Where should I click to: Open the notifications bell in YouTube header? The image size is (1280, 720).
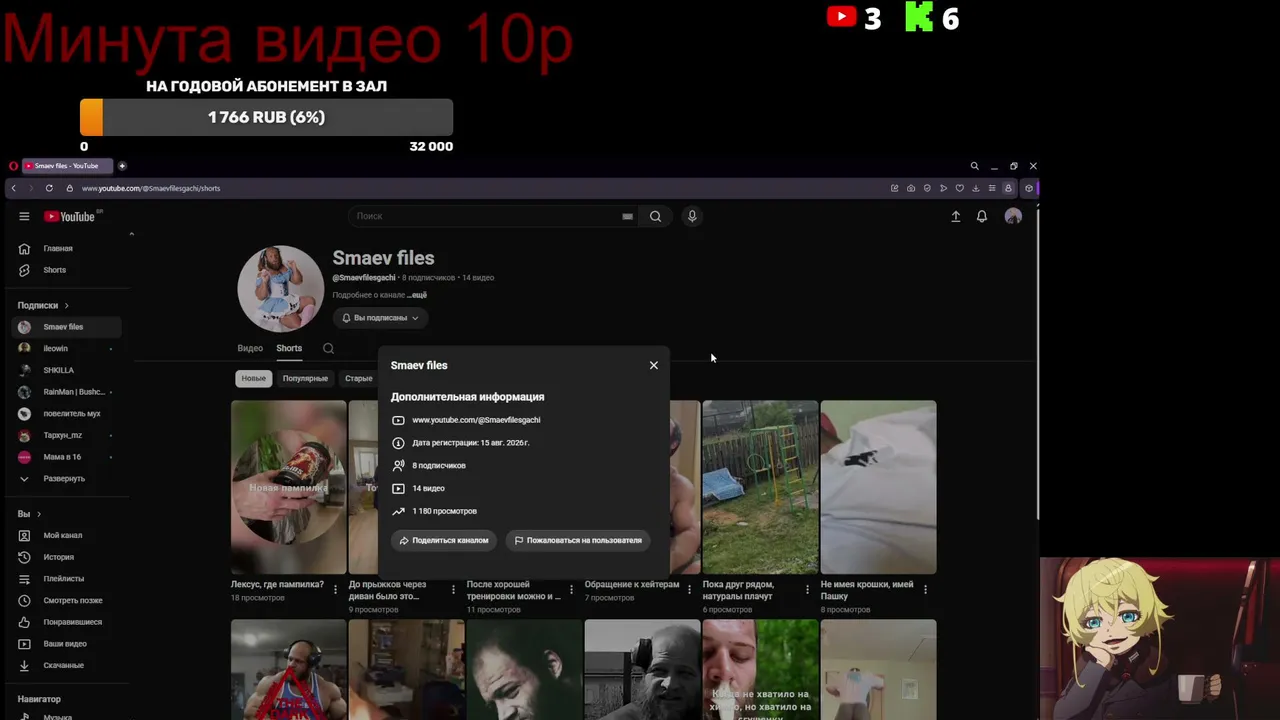tap(982, 216)
